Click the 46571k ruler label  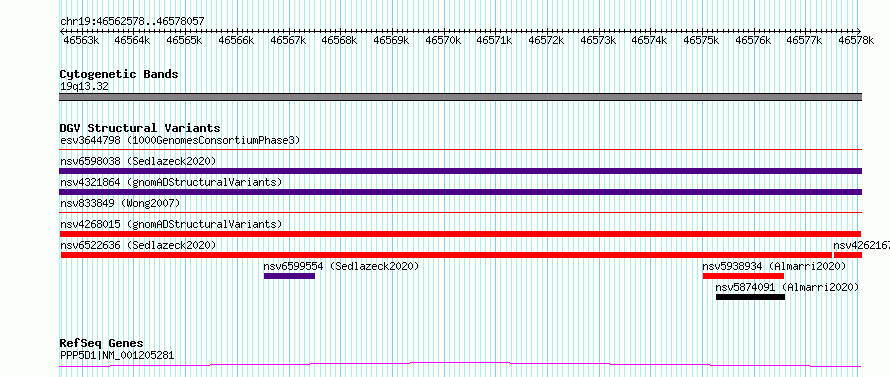(x=494, y=40)
